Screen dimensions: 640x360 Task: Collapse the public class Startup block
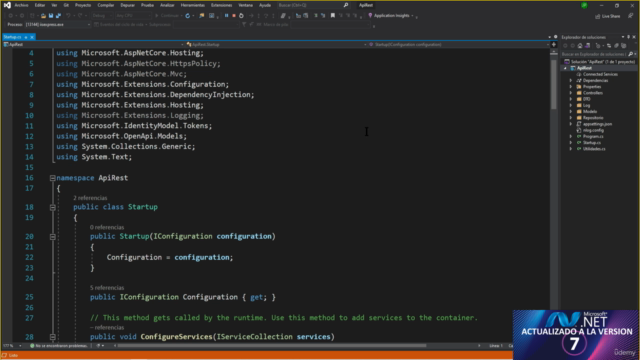[x=53, y=207]
